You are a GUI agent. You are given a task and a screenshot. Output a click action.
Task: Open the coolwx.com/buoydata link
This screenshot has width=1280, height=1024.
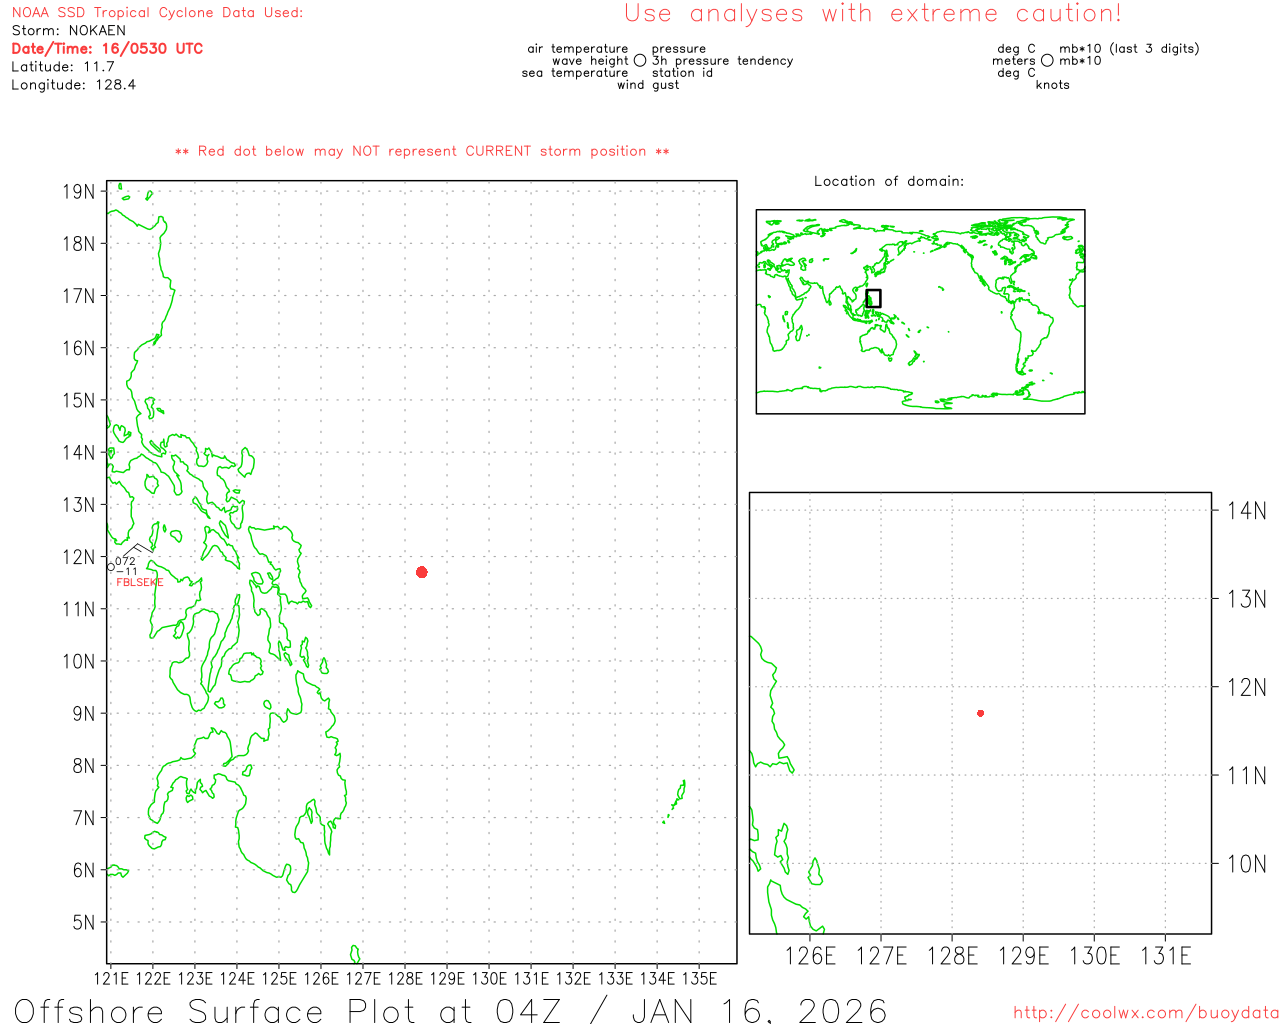tap(1145, 1013)
